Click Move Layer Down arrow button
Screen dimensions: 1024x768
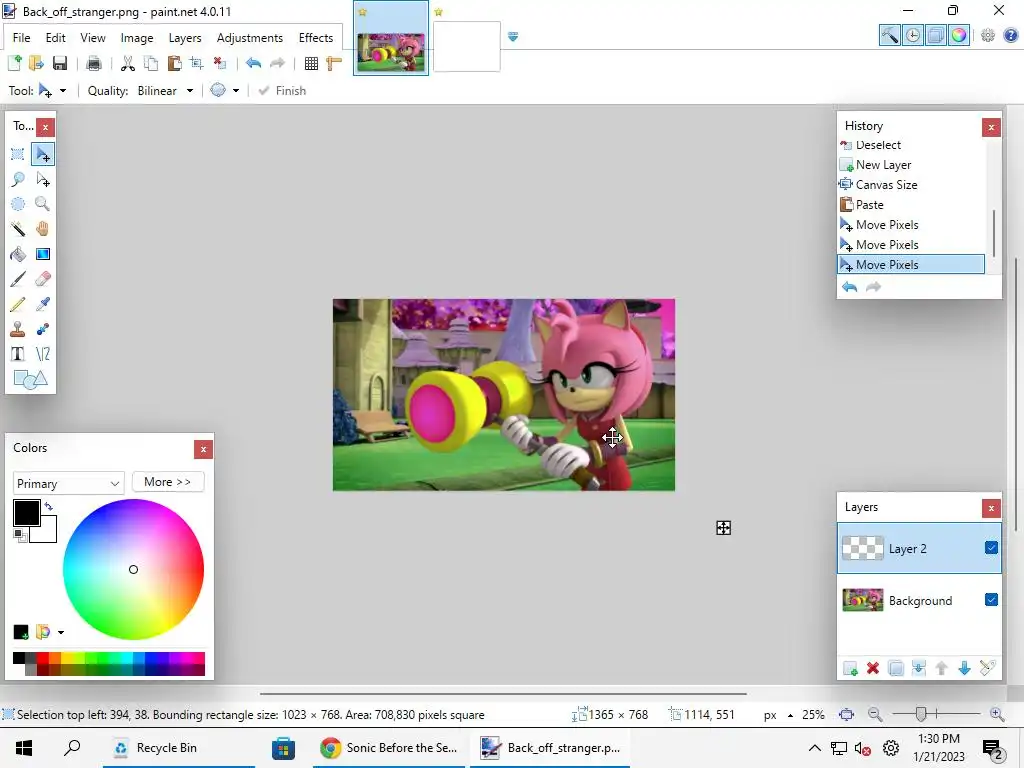964,668
